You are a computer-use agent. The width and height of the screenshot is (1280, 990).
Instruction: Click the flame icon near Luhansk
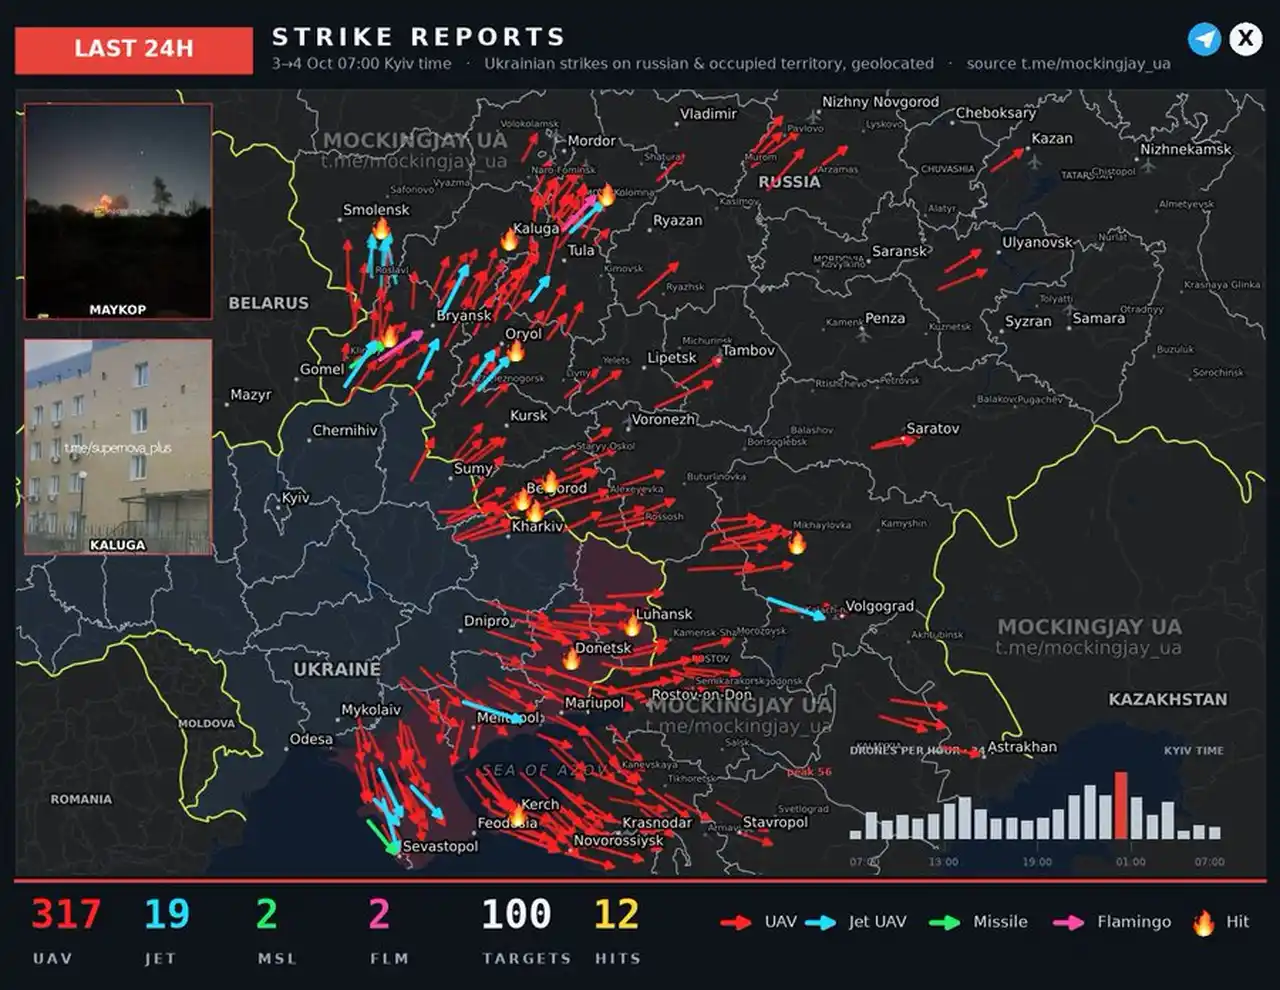632,626
